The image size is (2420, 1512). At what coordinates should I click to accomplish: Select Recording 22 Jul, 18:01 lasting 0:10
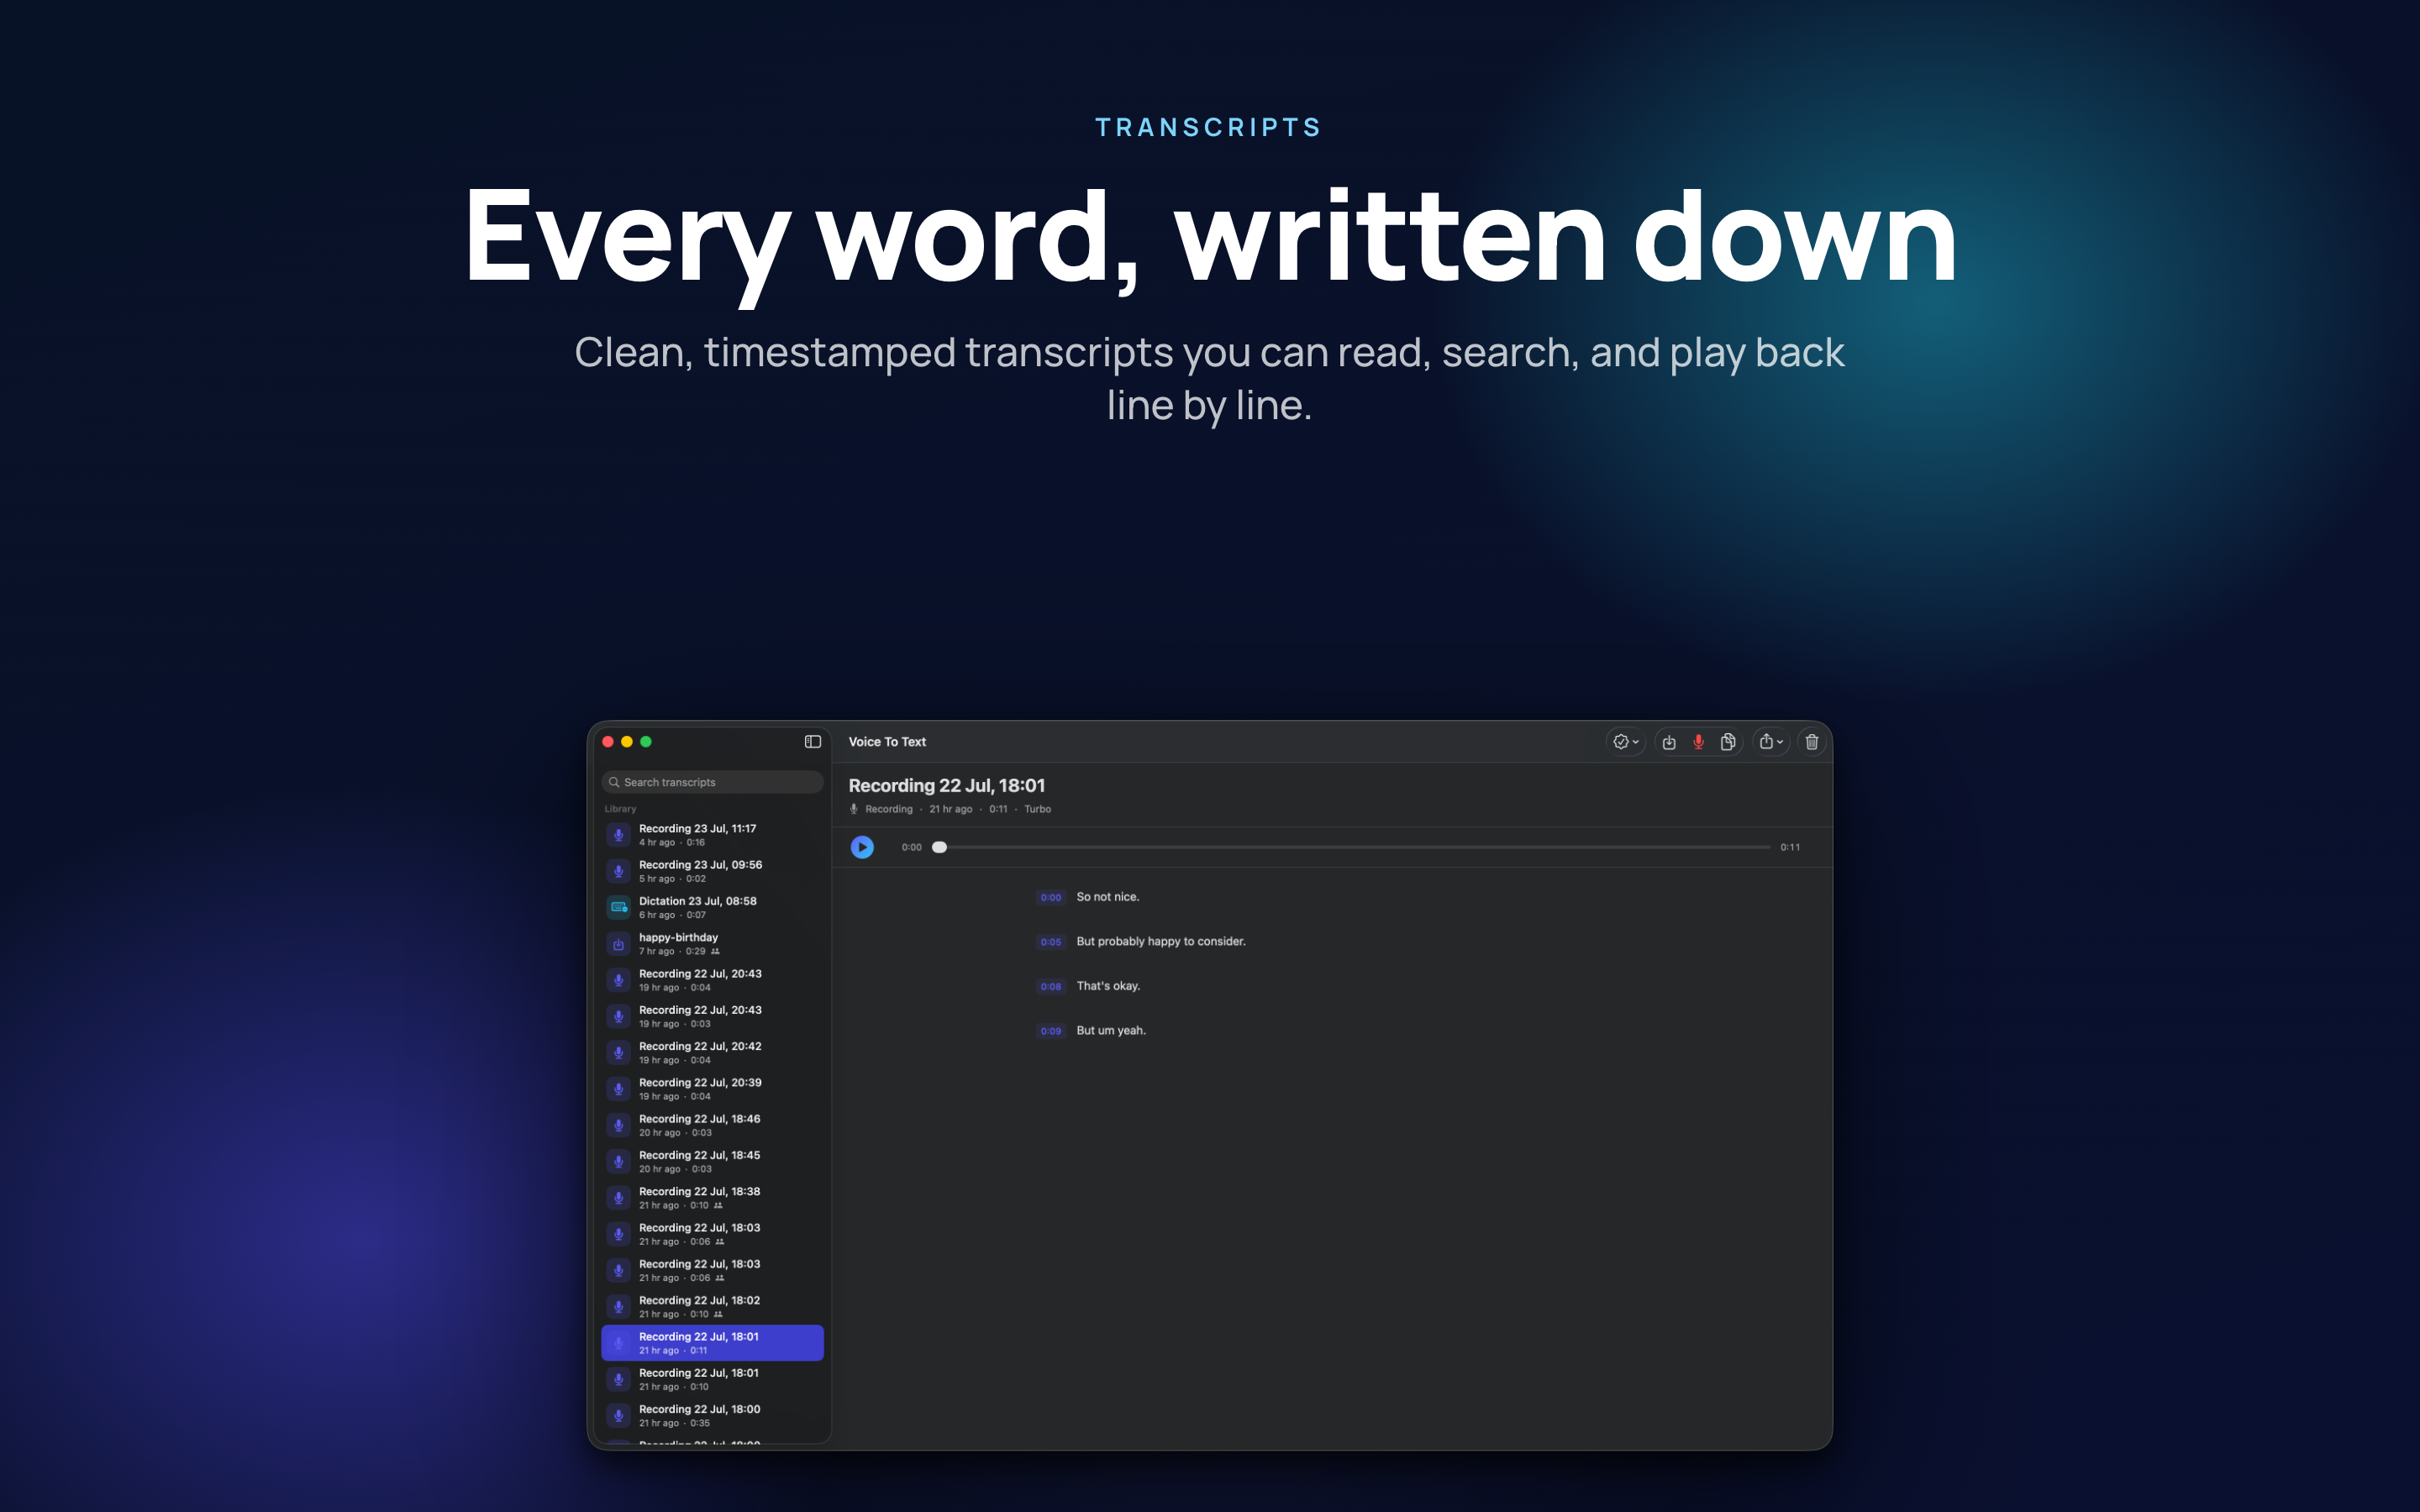tap(712, 1379)
